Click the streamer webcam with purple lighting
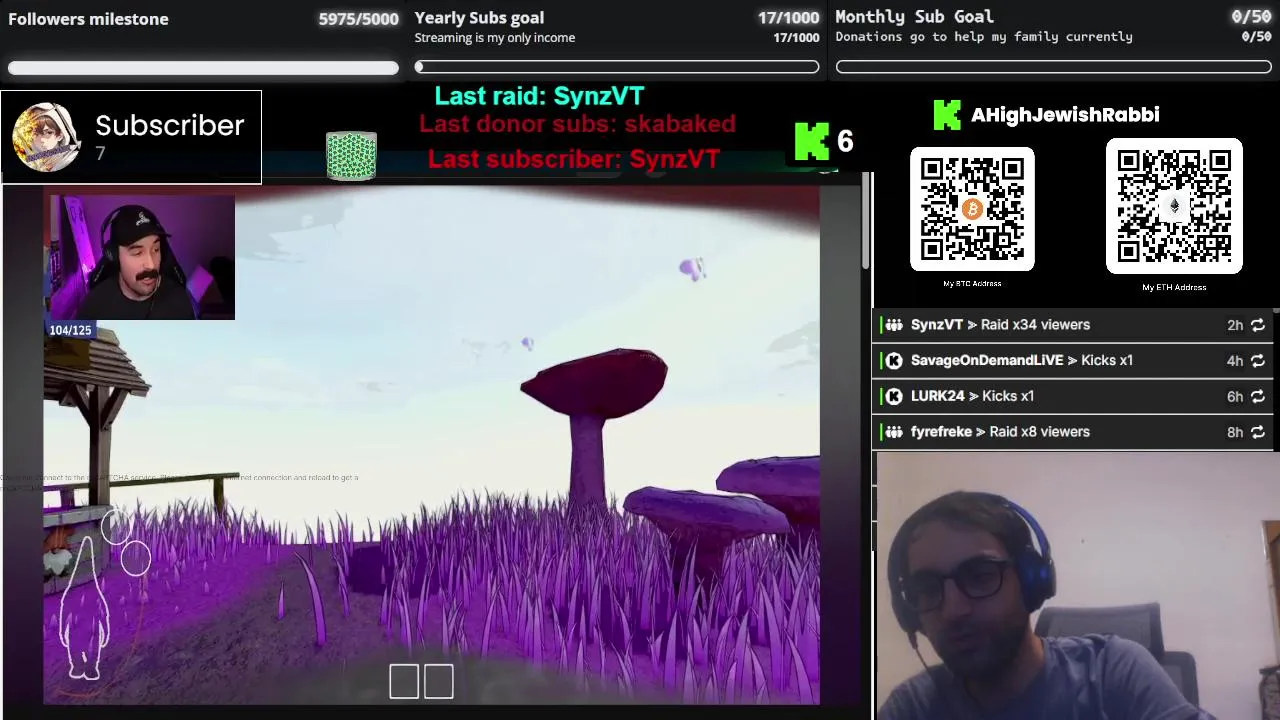 point(142,257)
